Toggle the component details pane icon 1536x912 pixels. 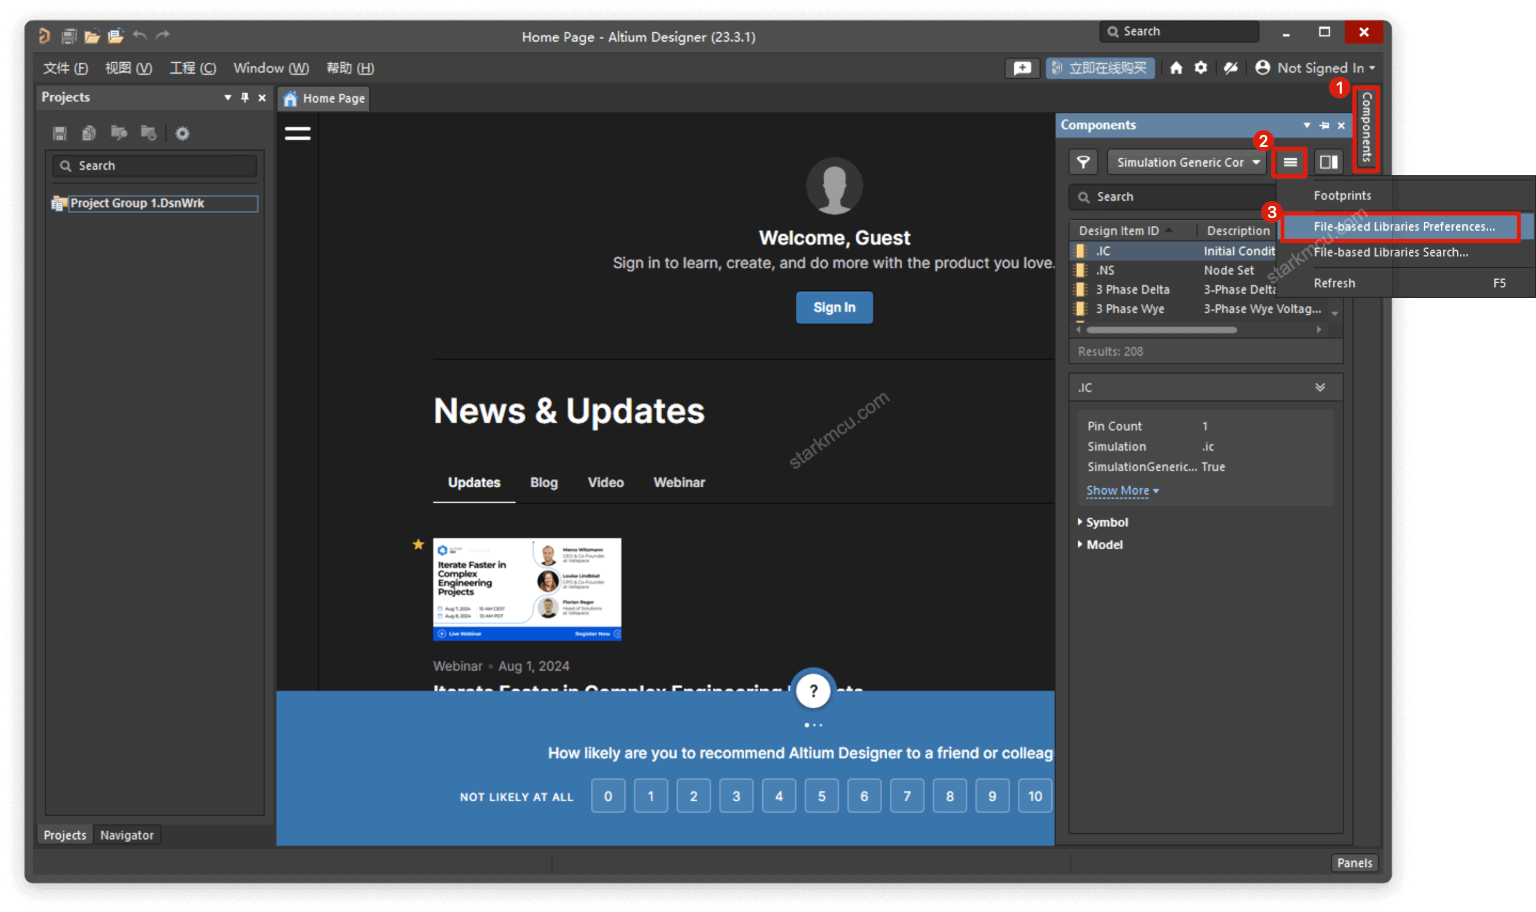tap(1328, 162)
